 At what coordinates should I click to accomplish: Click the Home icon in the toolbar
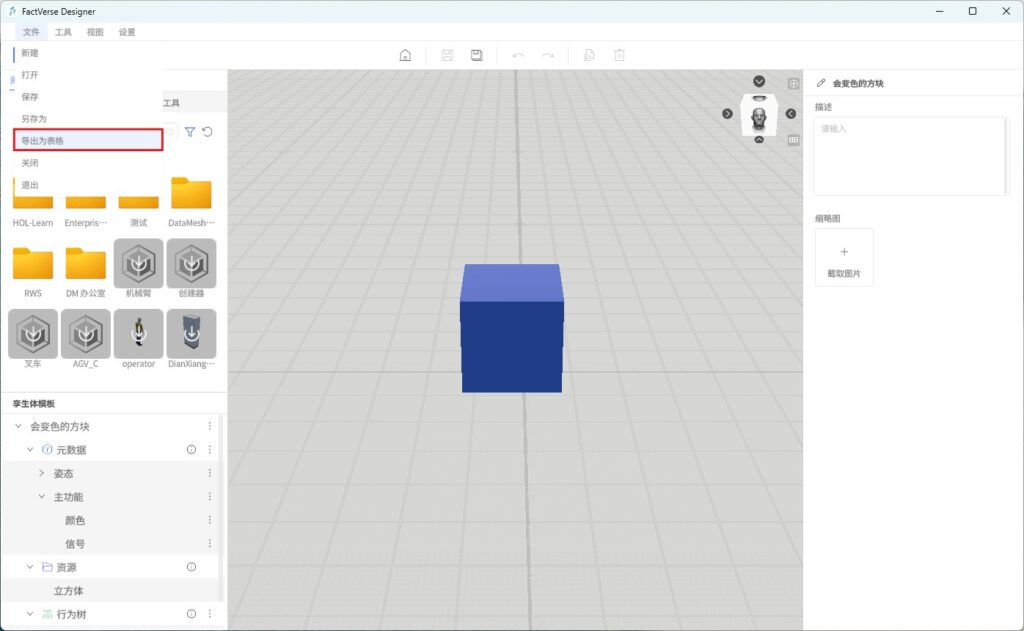[x=405, y=55]
